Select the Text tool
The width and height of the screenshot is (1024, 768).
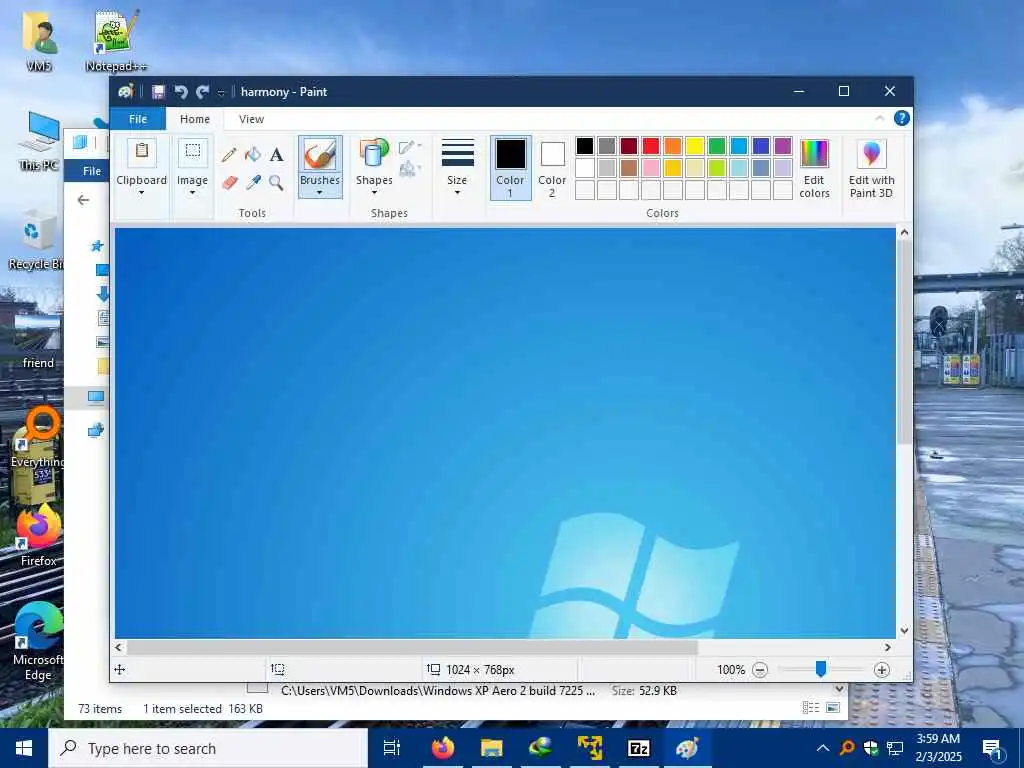pyautogui.click(x=276, y=155)
